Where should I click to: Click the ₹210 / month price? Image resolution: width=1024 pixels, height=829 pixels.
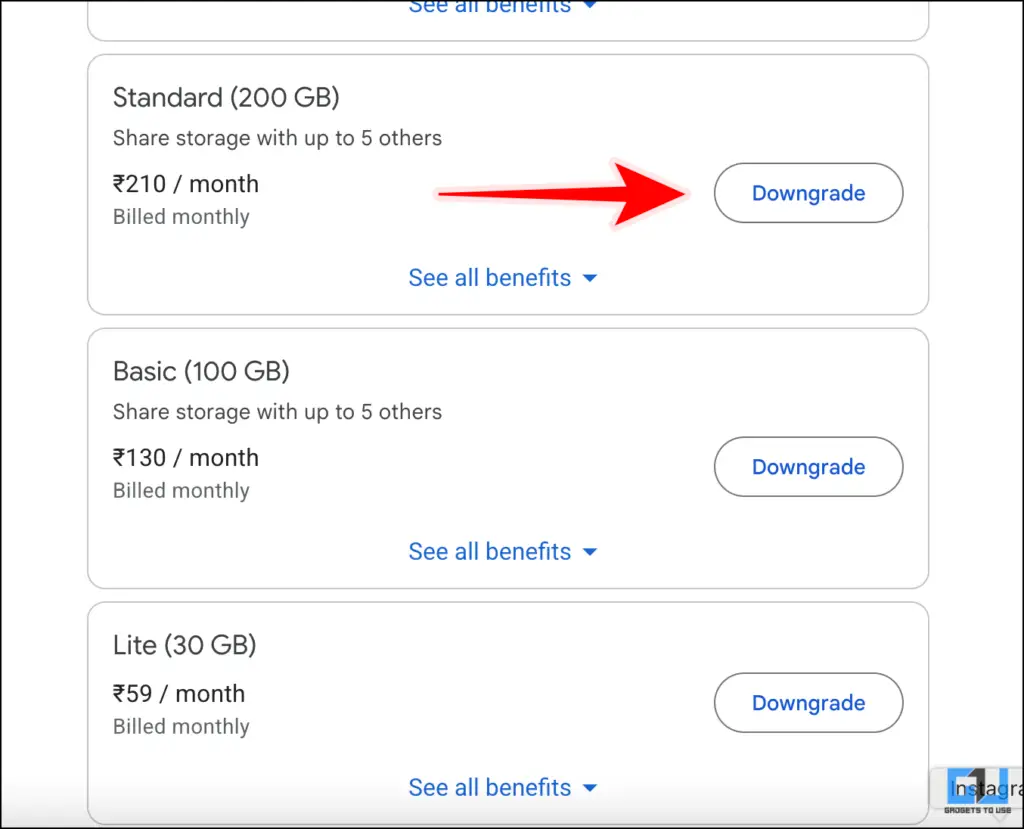[x=186, y=184]
